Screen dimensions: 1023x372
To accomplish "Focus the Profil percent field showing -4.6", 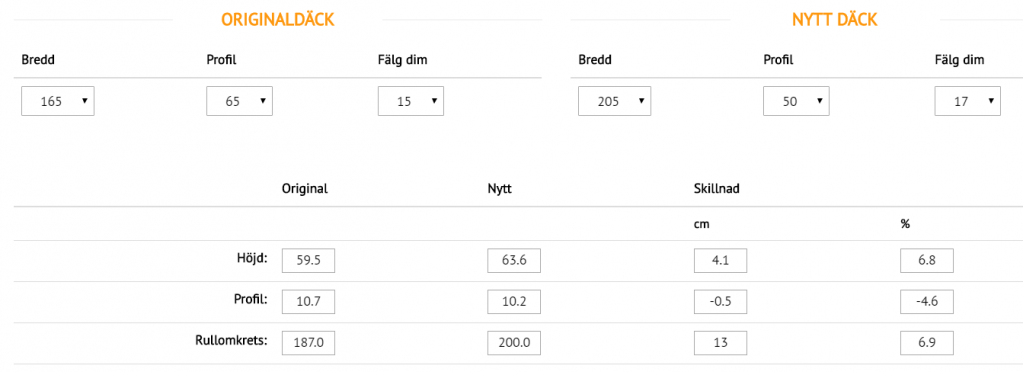I will pos(927,302).
